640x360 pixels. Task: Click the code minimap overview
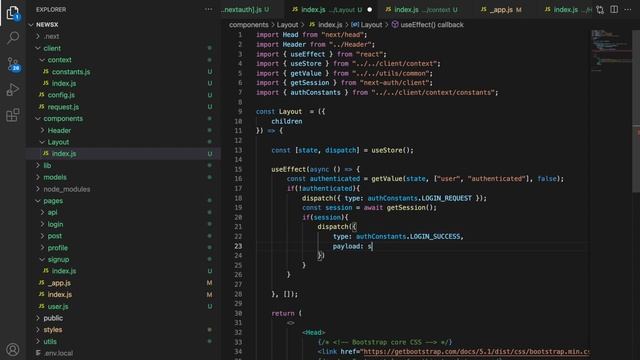[x=611, y=51]
